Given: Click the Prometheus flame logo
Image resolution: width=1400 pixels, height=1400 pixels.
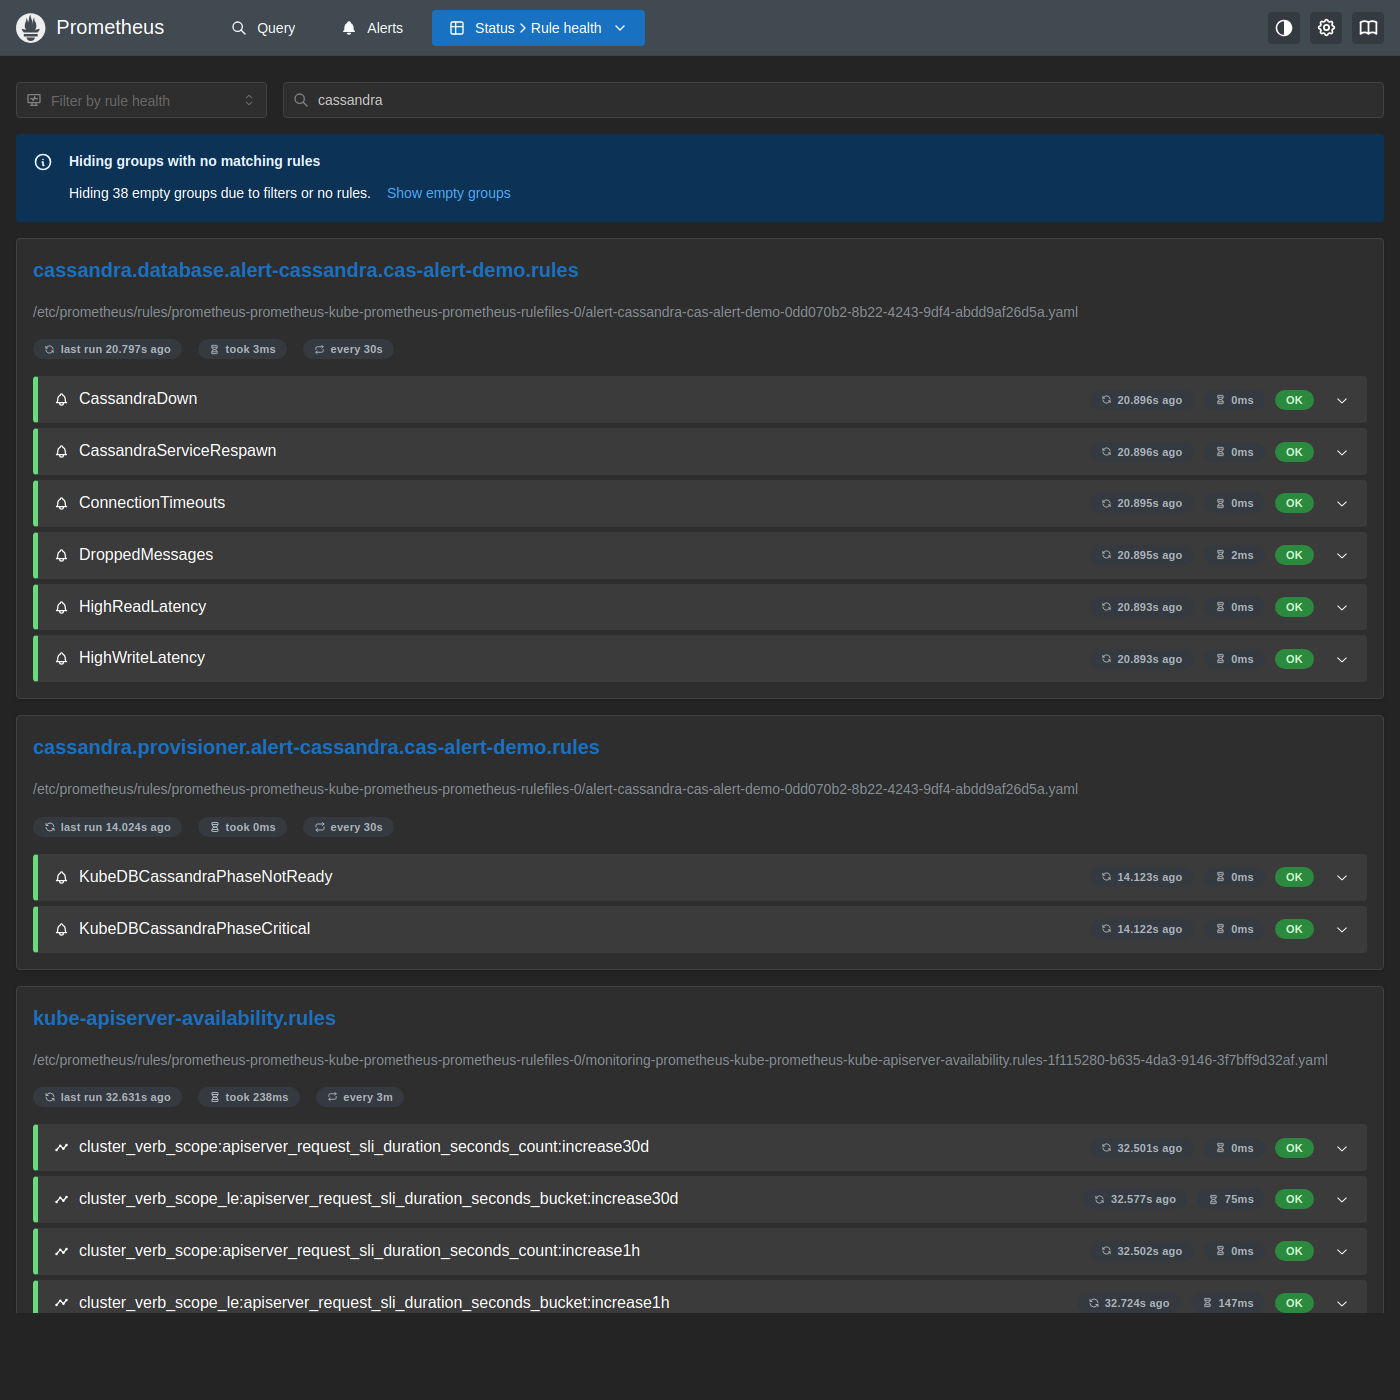Looking at the screenshot, I should tap(31, 28).
